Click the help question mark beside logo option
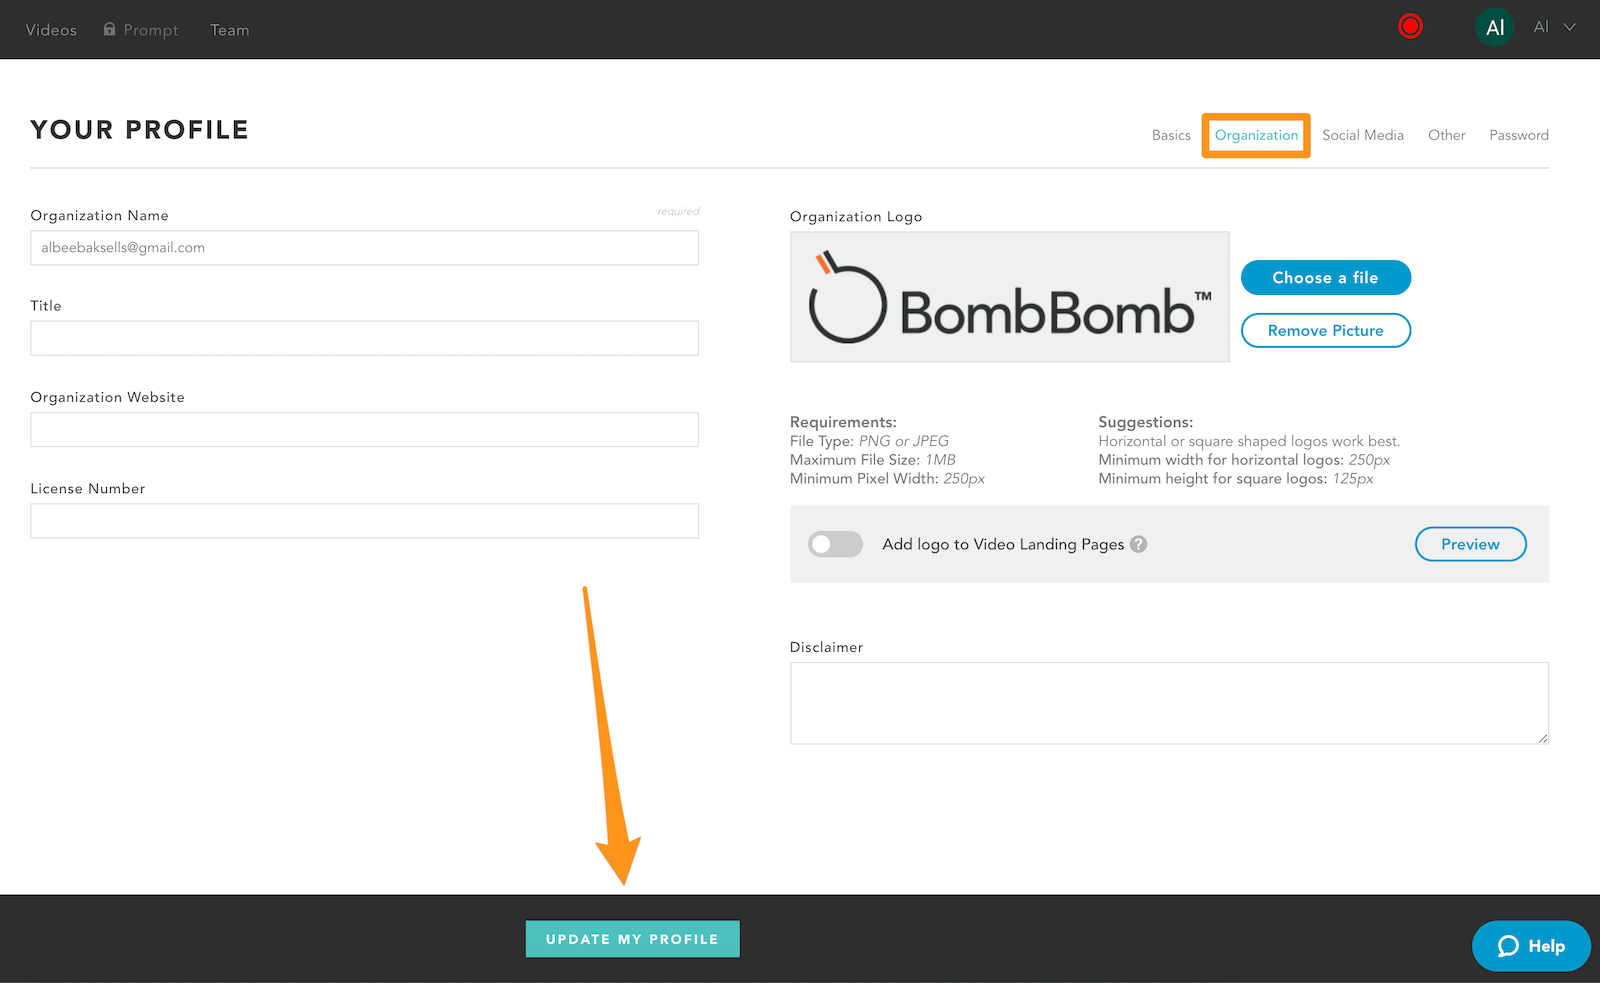 coord(1138,544)
